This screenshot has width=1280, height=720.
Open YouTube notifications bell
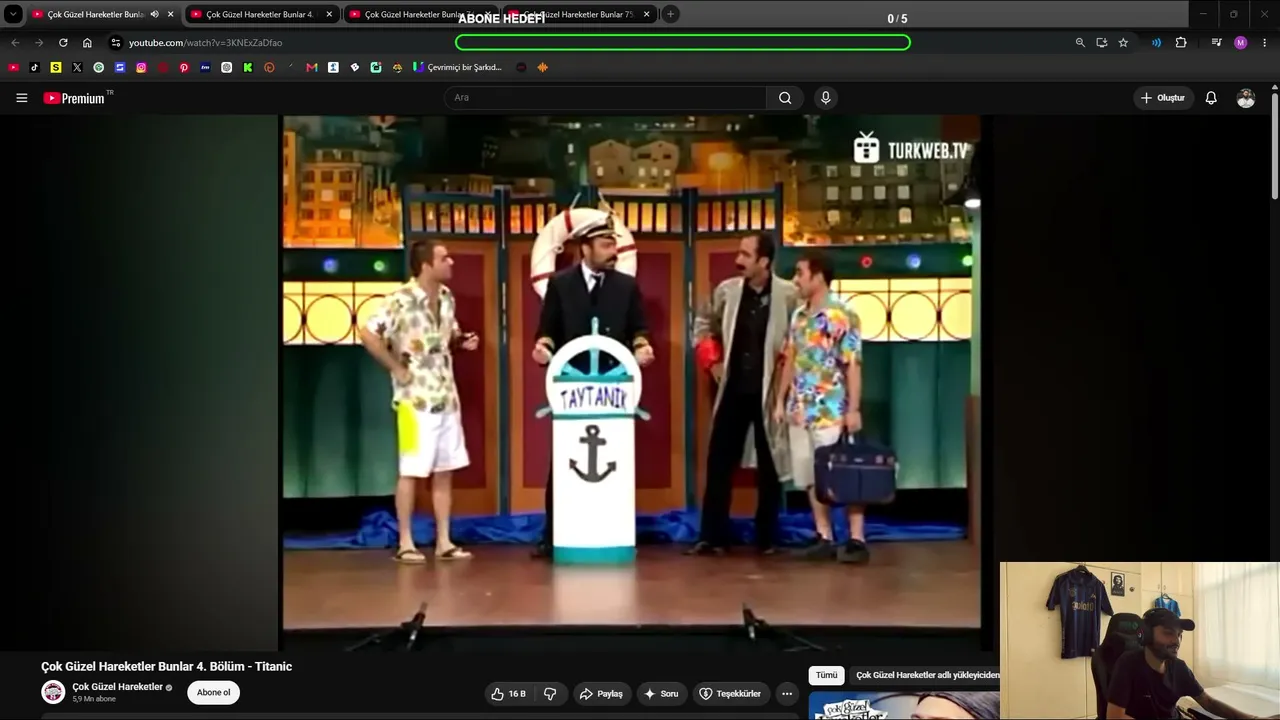pos(1211,98)
